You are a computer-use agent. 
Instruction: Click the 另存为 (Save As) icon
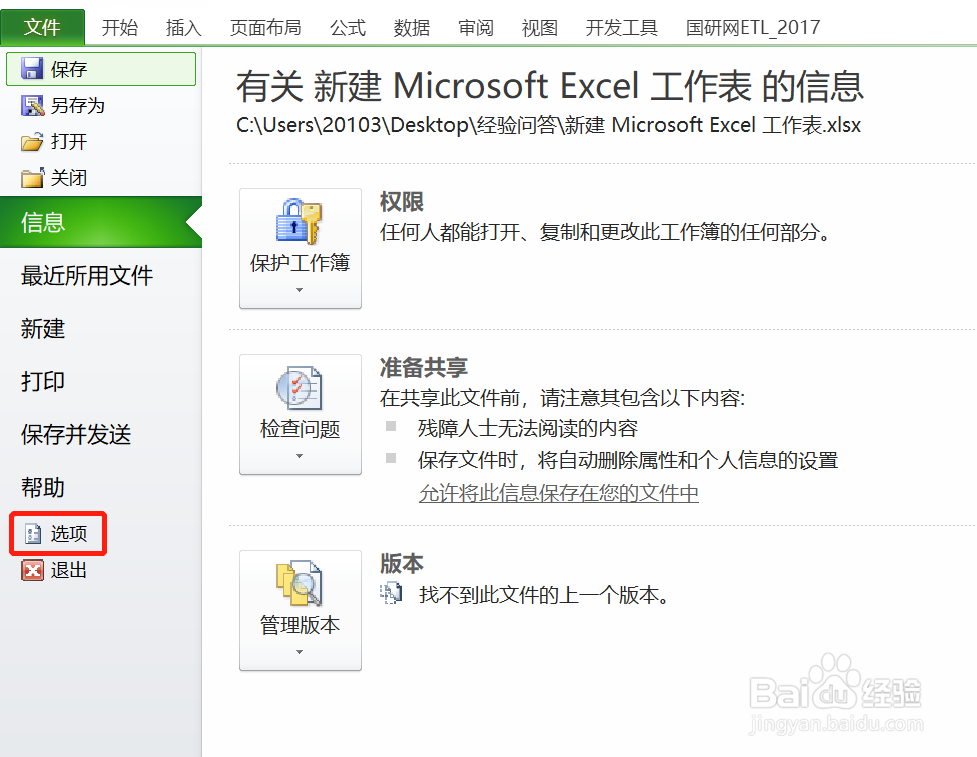click(x=34, y=105)
